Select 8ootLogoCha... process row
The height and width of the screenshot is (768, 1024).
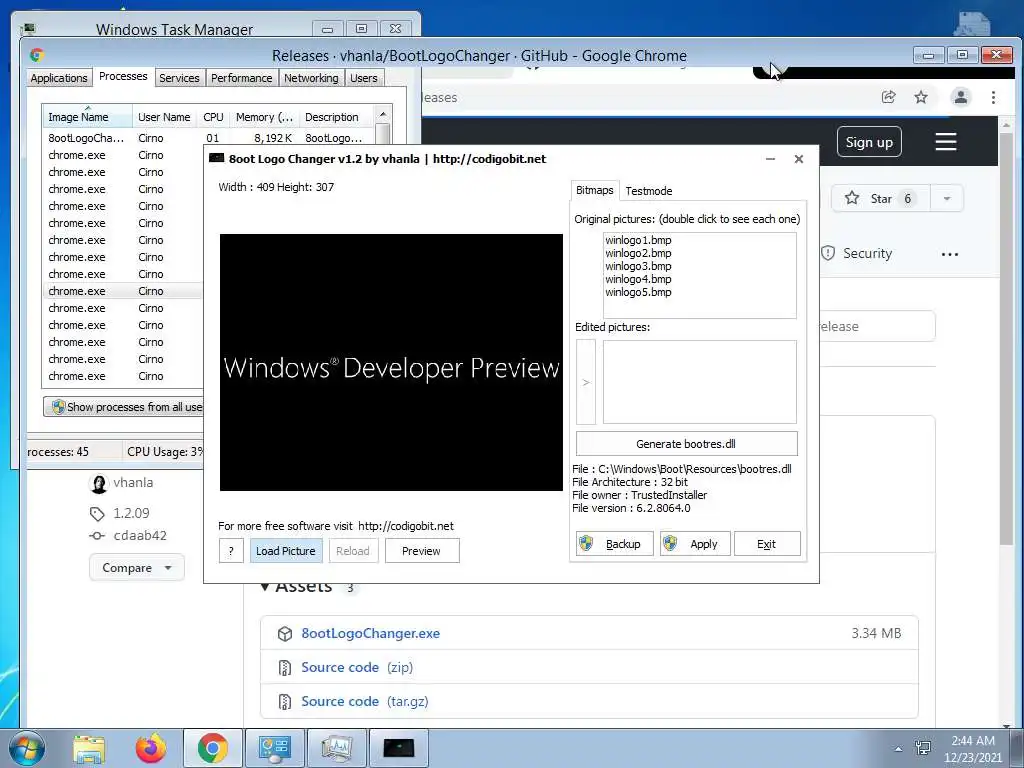pyautogui.click(x=209, y=138)
